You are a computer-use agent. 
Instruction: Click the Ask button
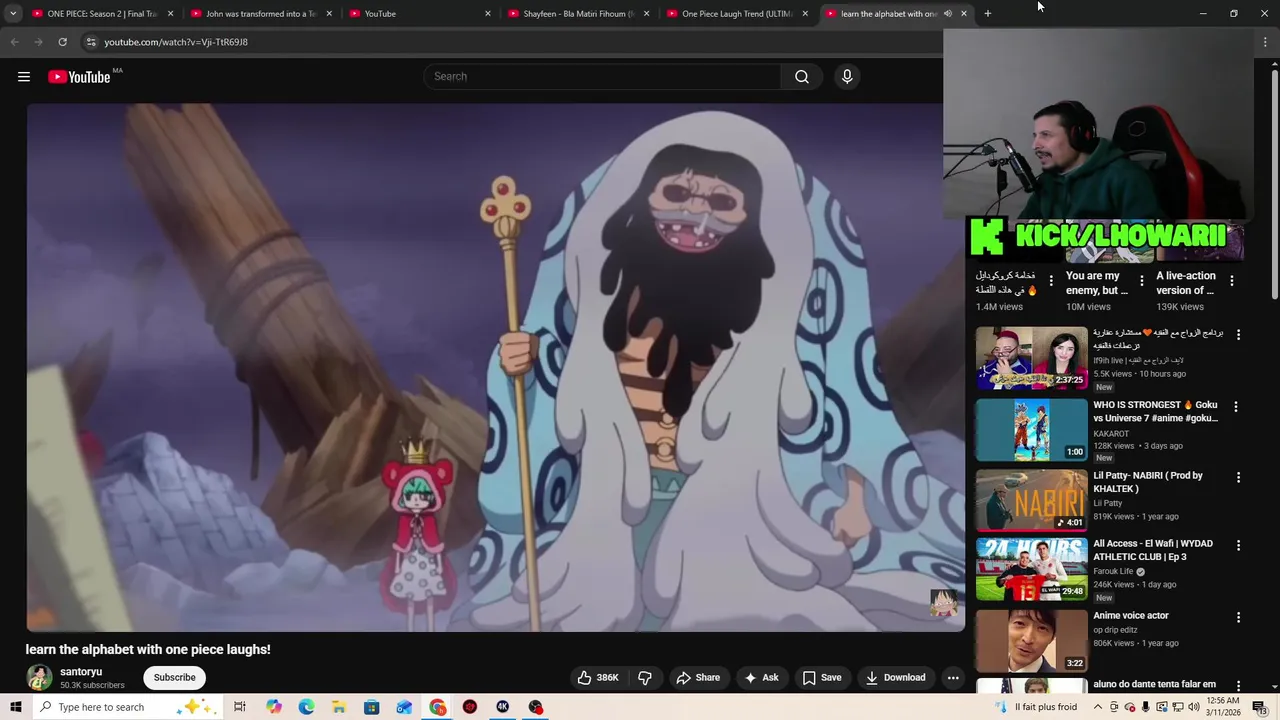pyautogui.click(x=761, y=677)
